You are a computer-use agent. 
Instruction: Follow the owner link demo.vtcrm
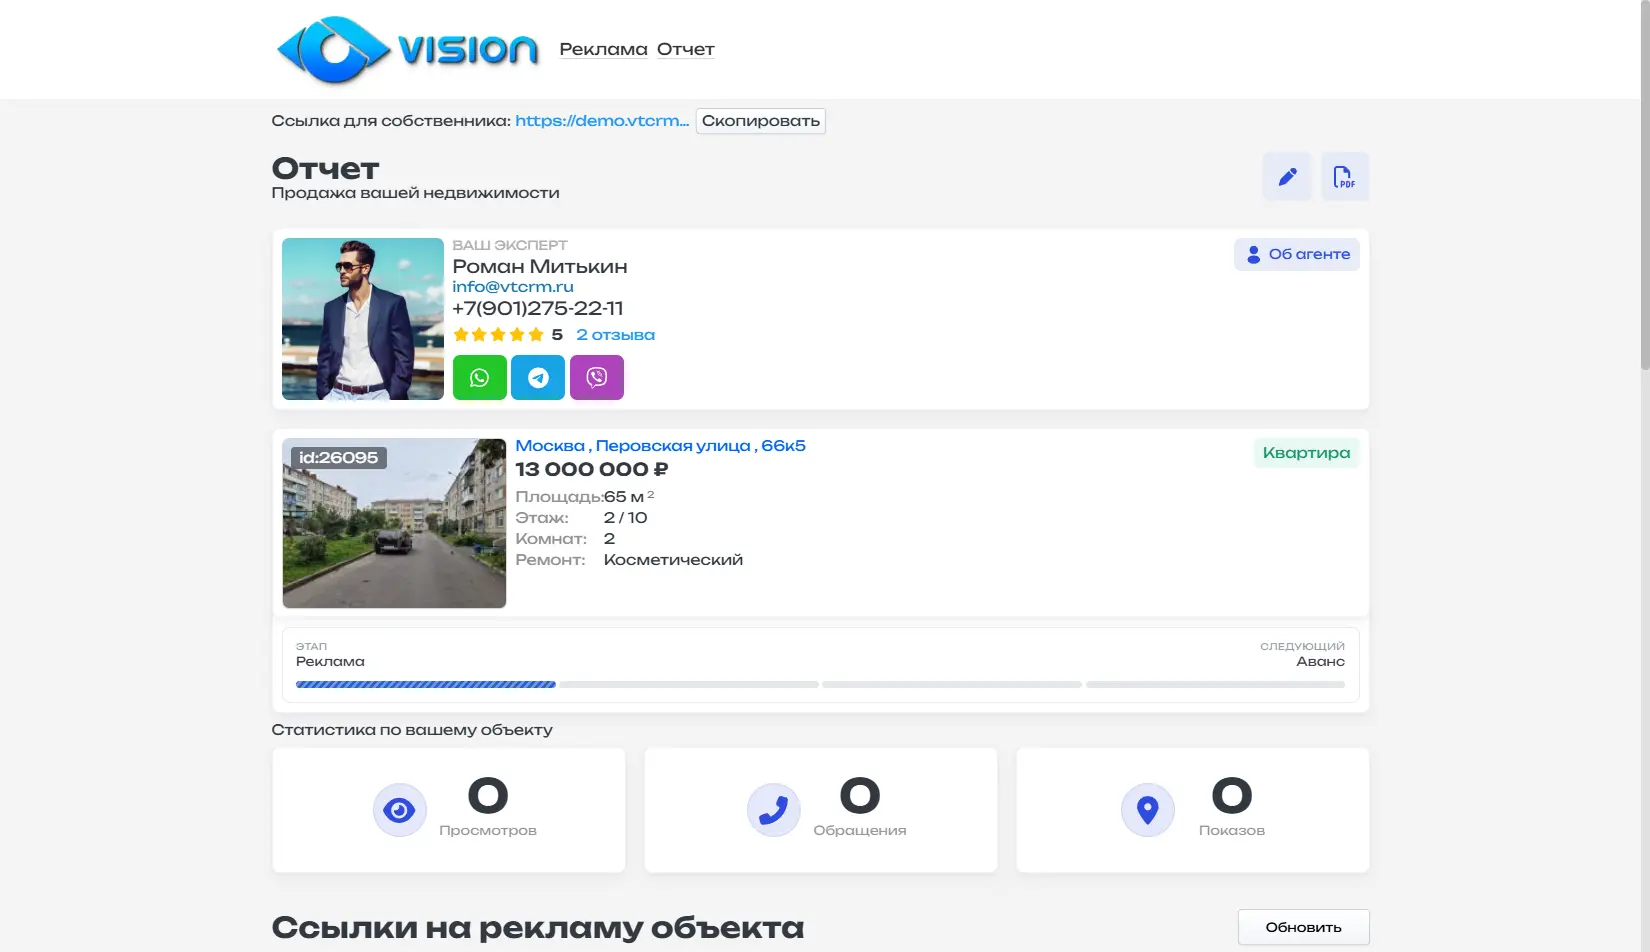[x=601, y=121]
